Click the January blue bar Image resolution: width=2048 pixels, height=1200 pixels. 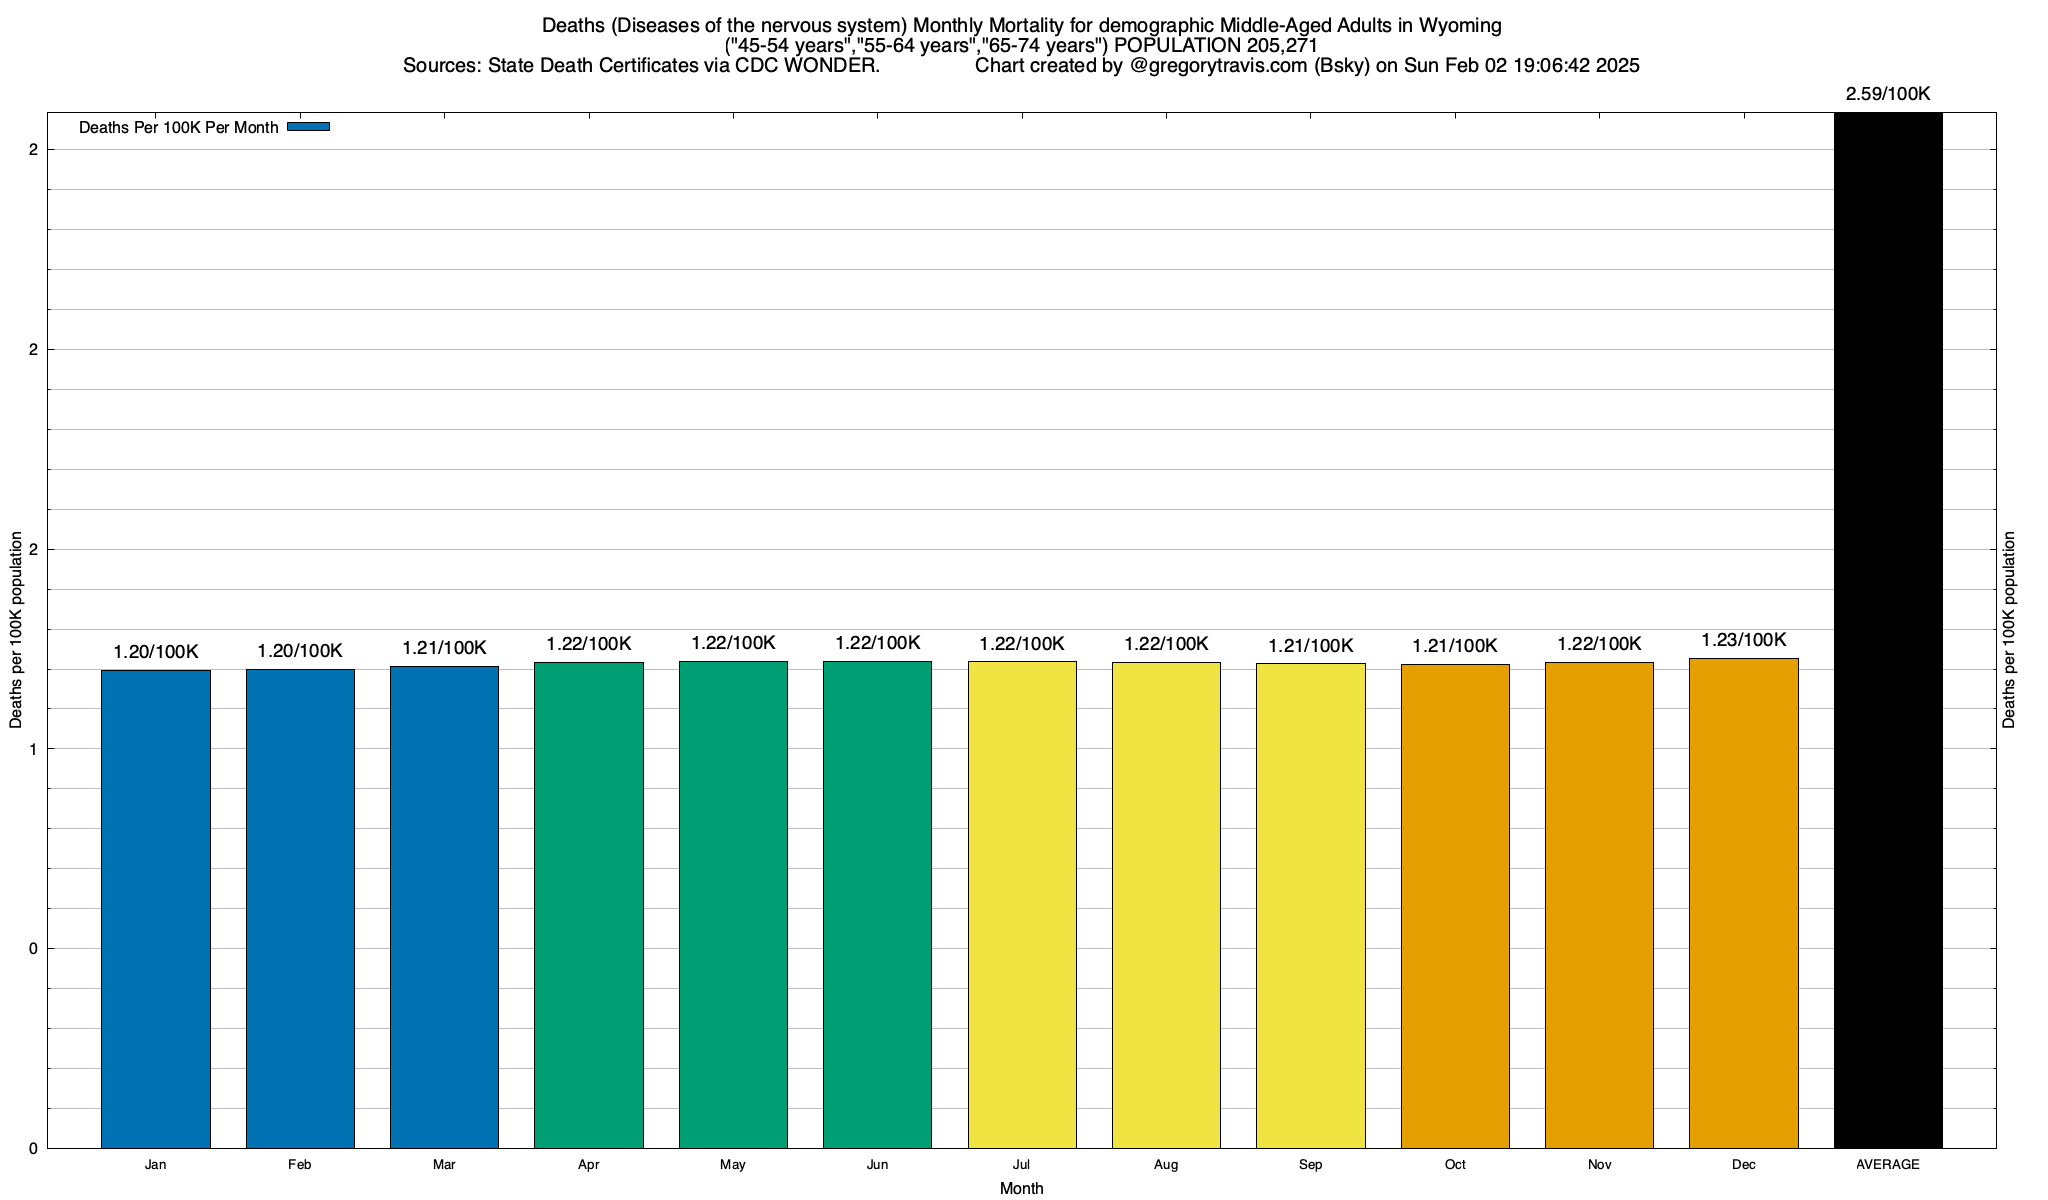(156, 908)
